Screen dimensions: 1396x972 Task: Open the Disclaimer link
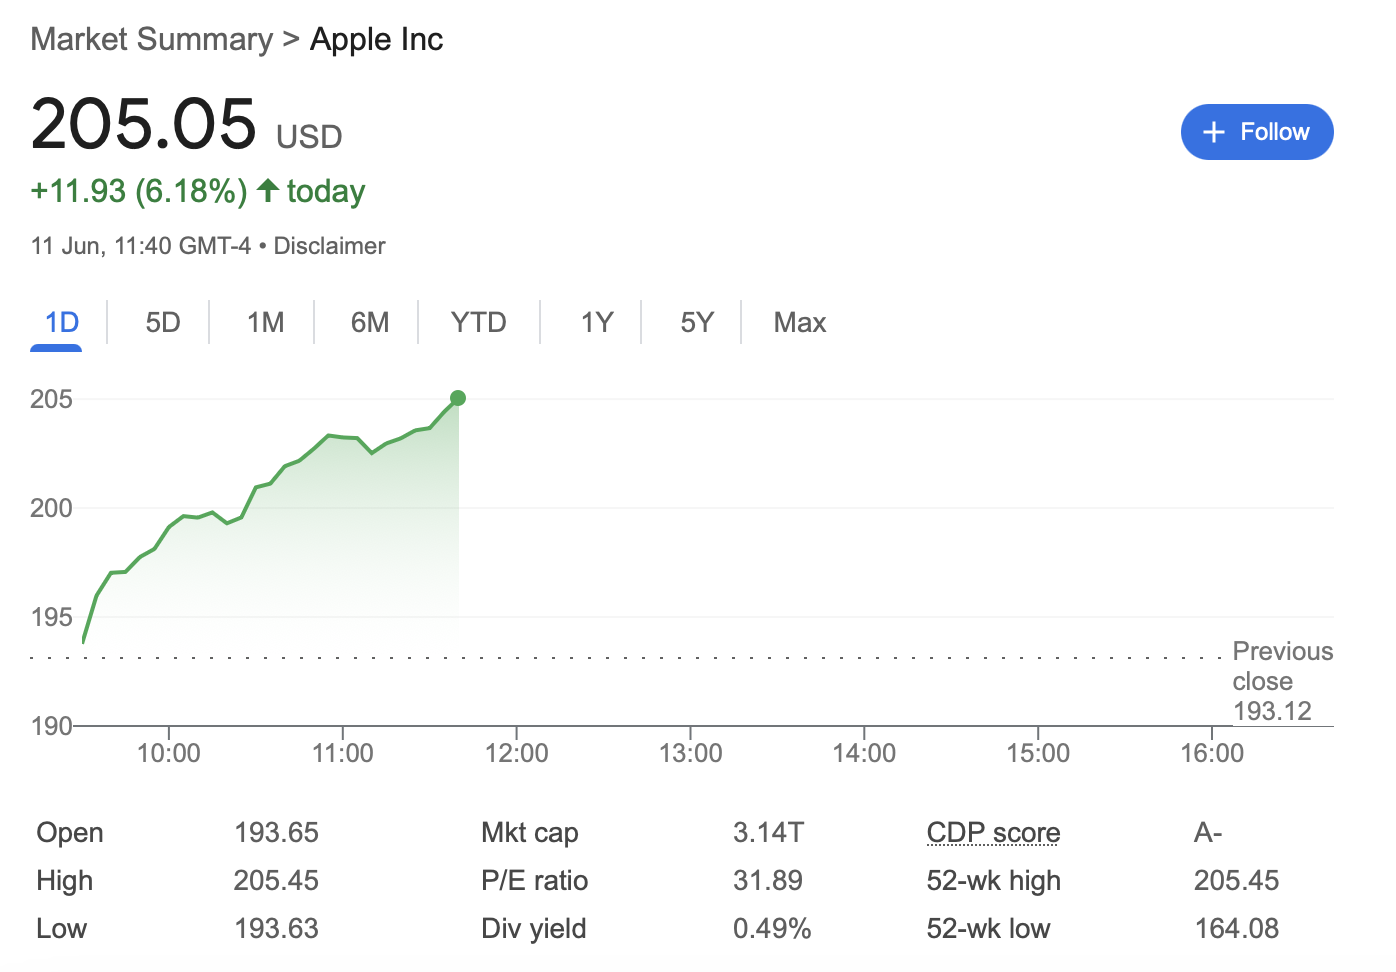tap(329, 245)
